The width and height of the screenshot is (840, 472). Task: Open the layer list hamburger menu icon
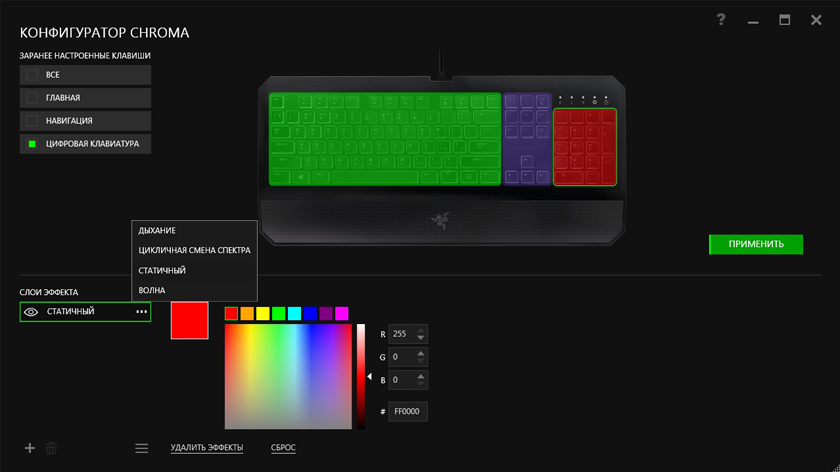[141, 448]
